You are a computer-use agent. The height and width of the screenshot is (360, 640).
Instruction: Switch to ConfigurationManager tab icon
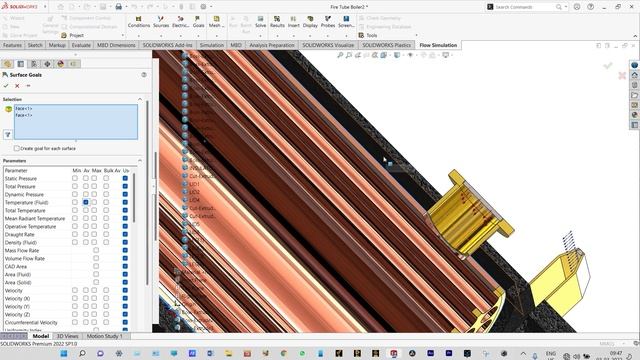[x=34, y=64]
